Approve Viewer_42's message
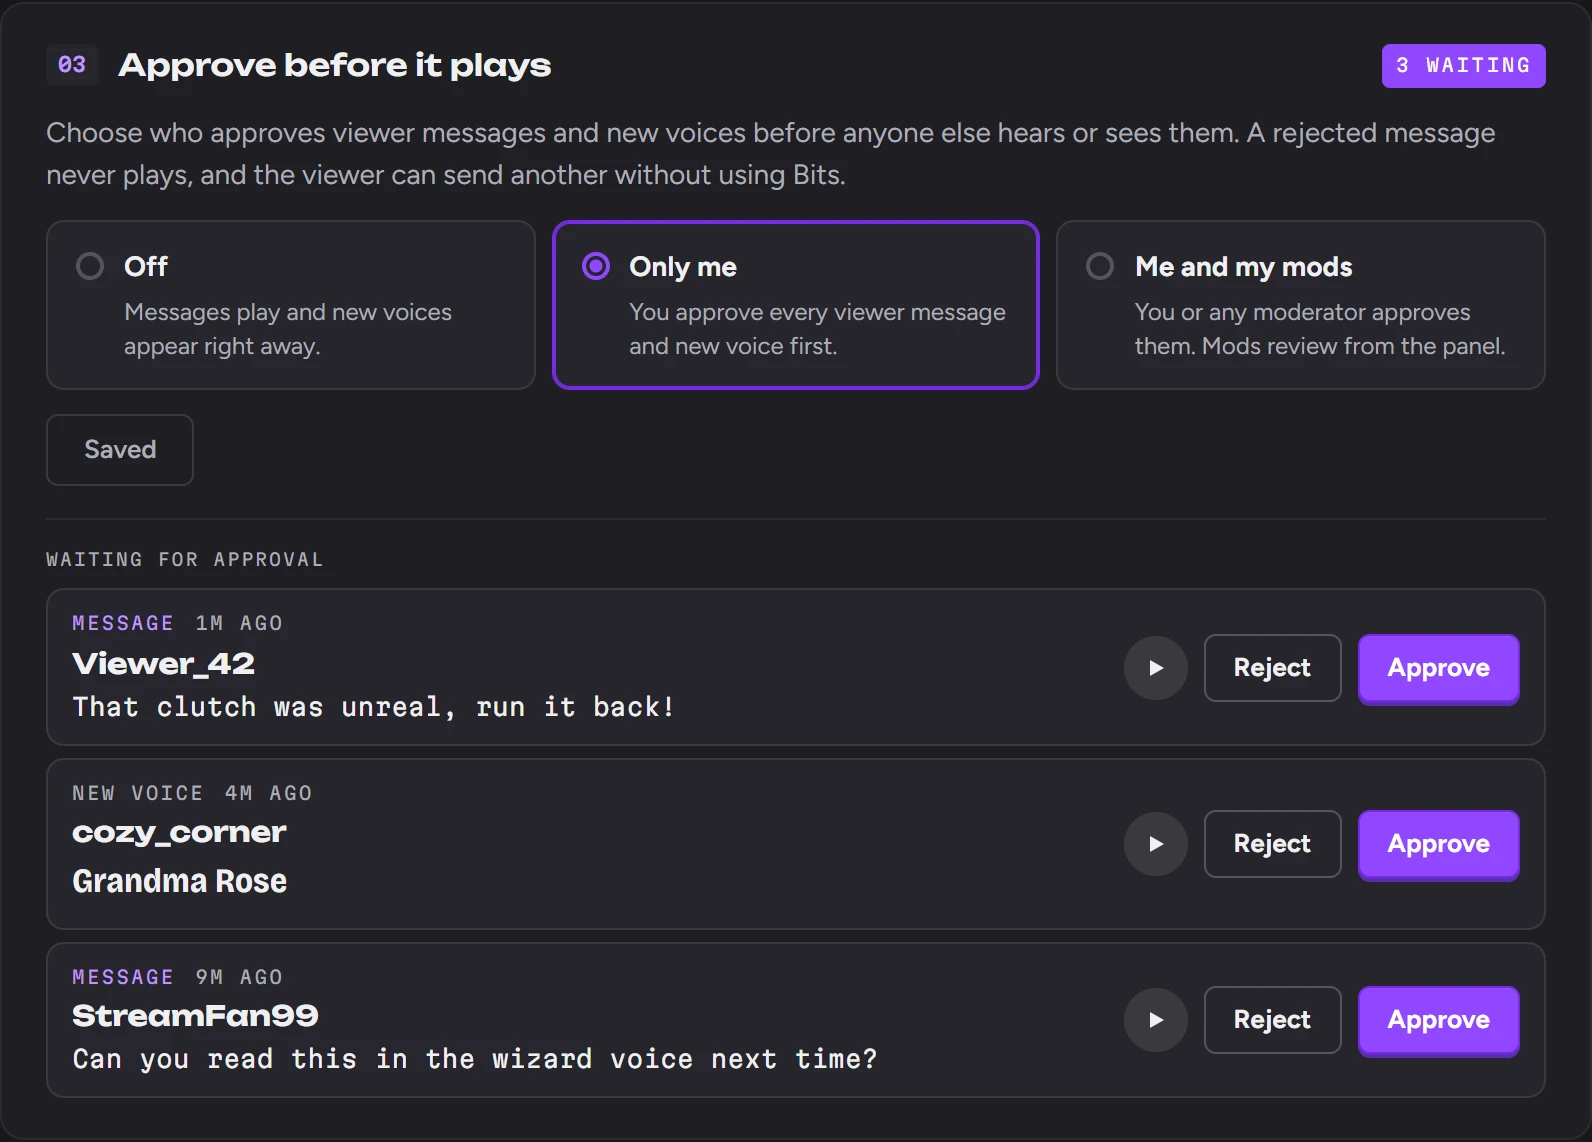Image resolution: width=1592 pixels, height=1142 pixels. (x=1438, y=668)
